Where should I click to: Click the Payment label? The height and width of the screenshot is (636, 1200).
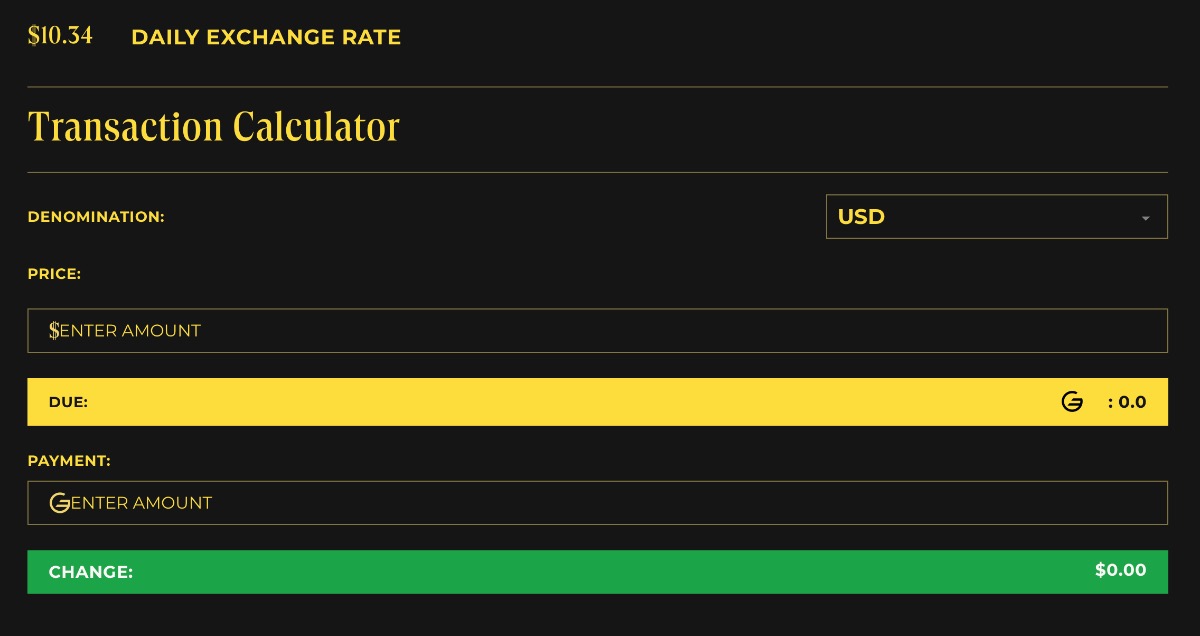(69, 461)
